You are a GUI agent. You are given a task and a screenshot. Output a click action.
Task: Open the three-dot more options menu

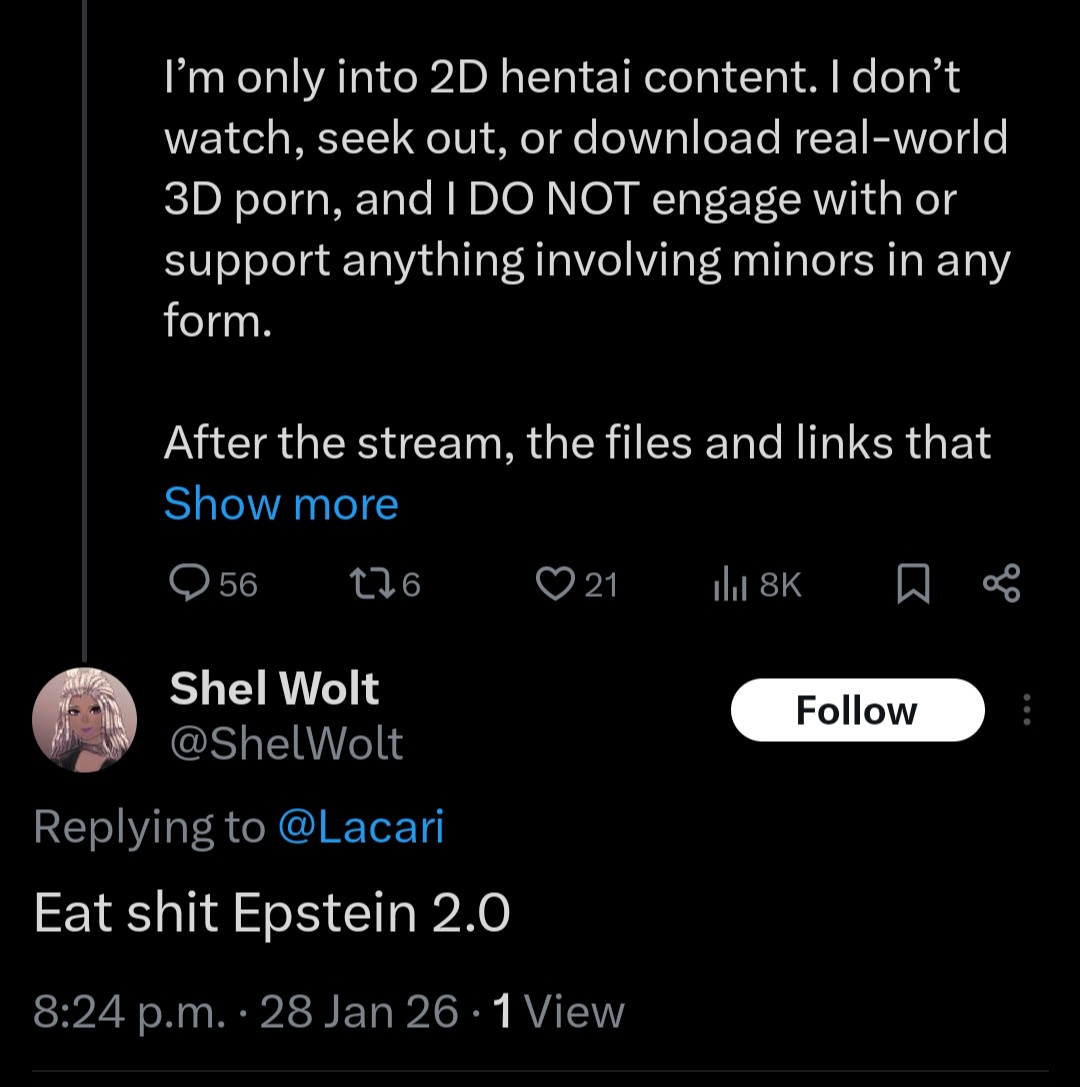pos(1027,710)
